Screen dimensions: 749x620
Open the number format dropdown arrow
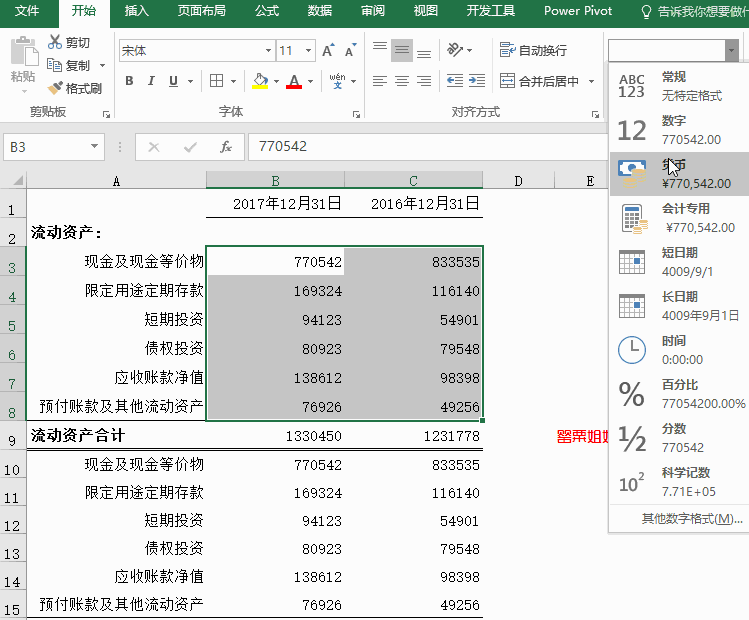(x=731, y=50)
